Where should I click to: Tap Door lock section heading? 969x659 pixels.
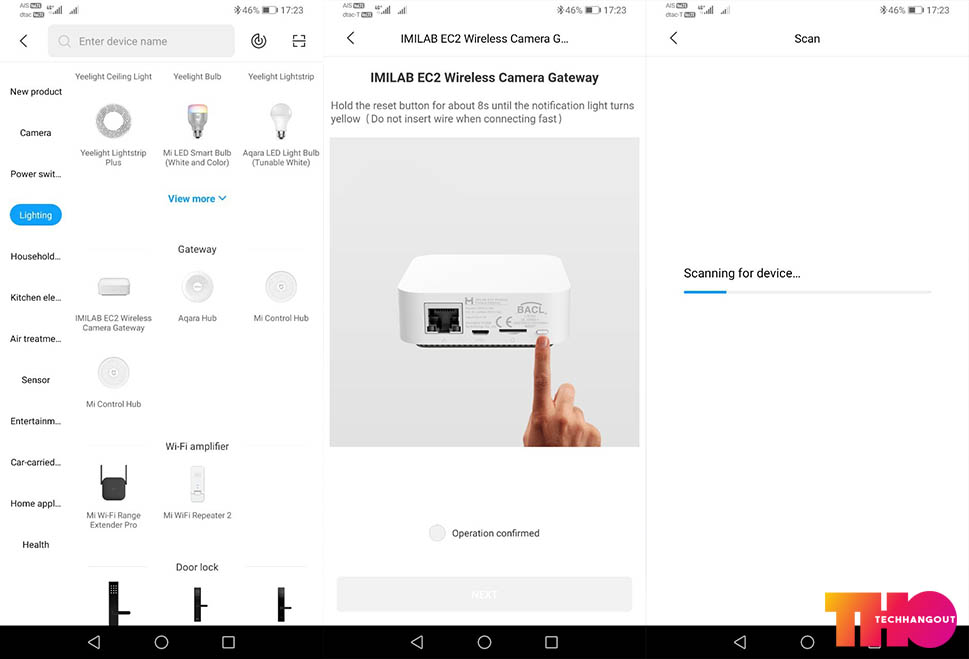tap(197, 567)
